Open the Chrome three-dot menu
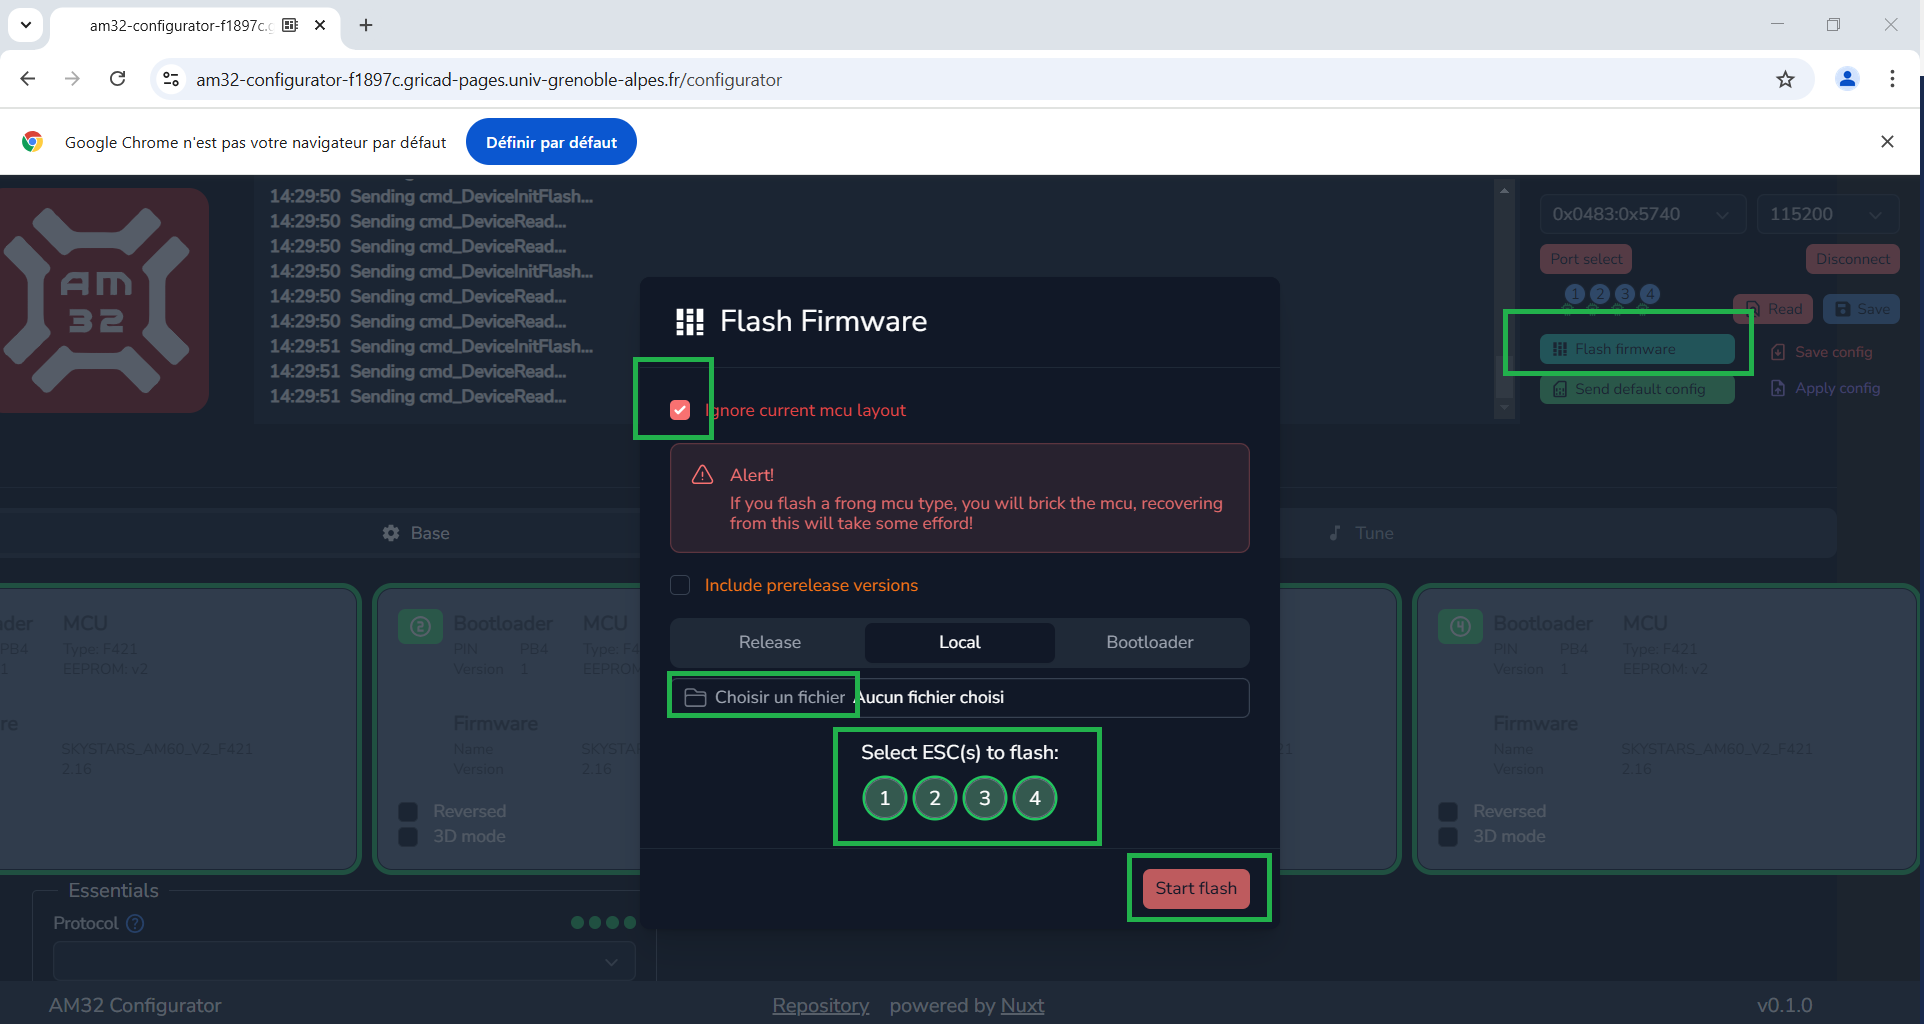This screenshot has height=1024, width=1924. click(1892, 79)
